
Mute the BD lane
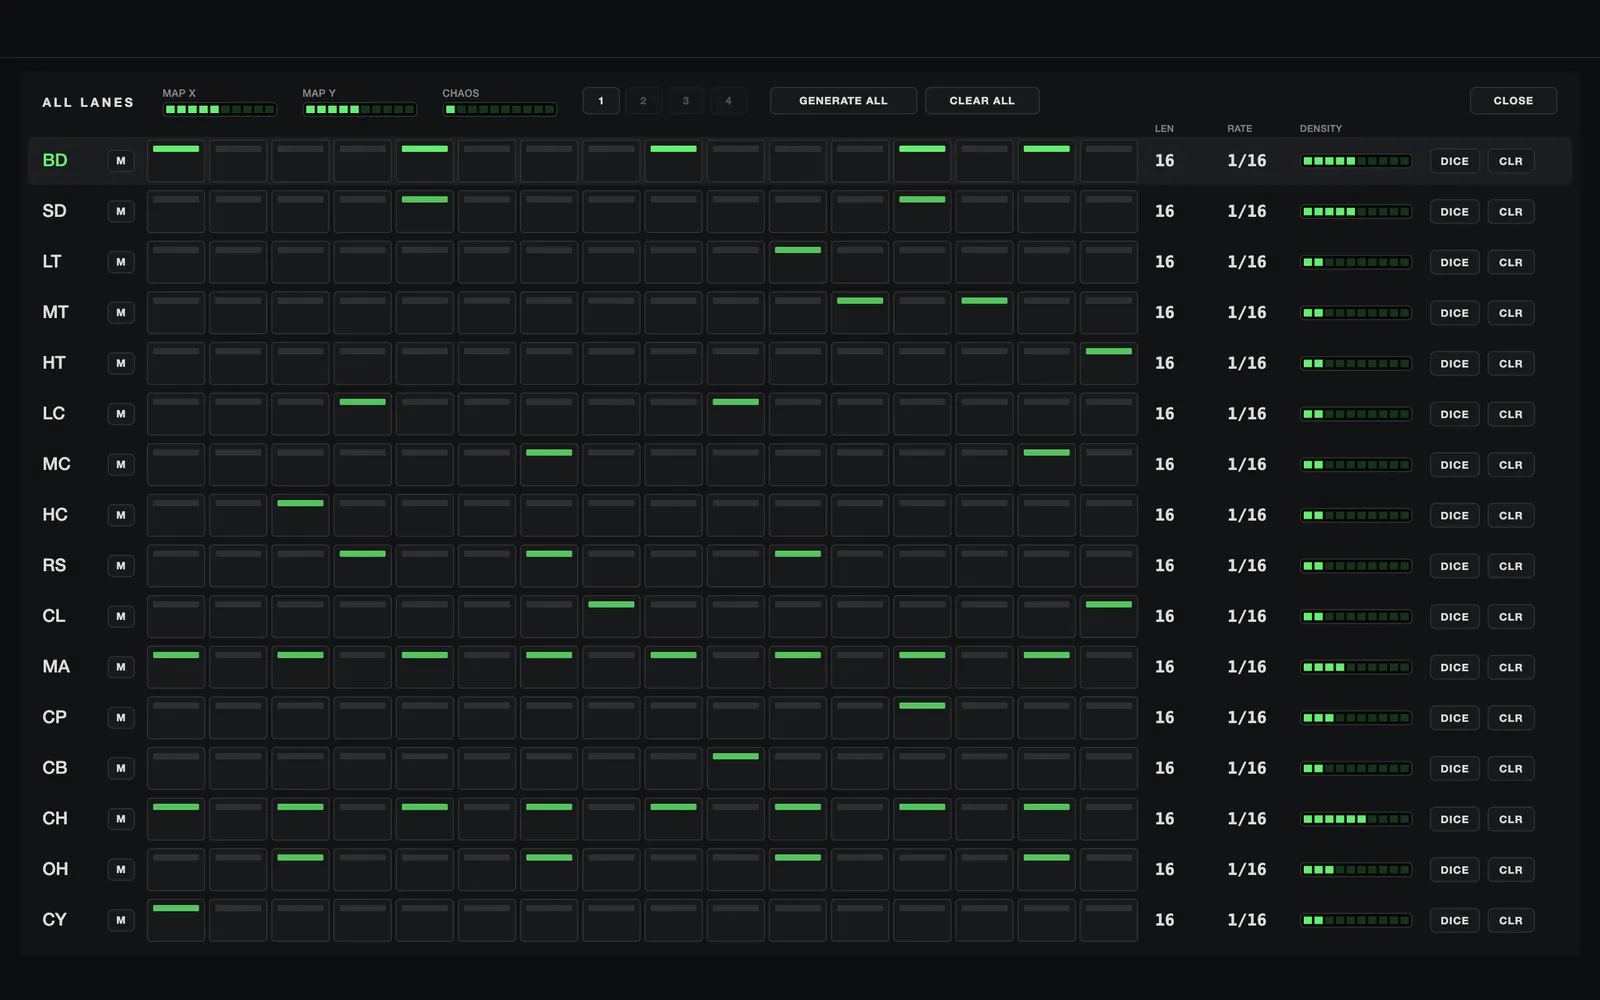tap(121, 161)
